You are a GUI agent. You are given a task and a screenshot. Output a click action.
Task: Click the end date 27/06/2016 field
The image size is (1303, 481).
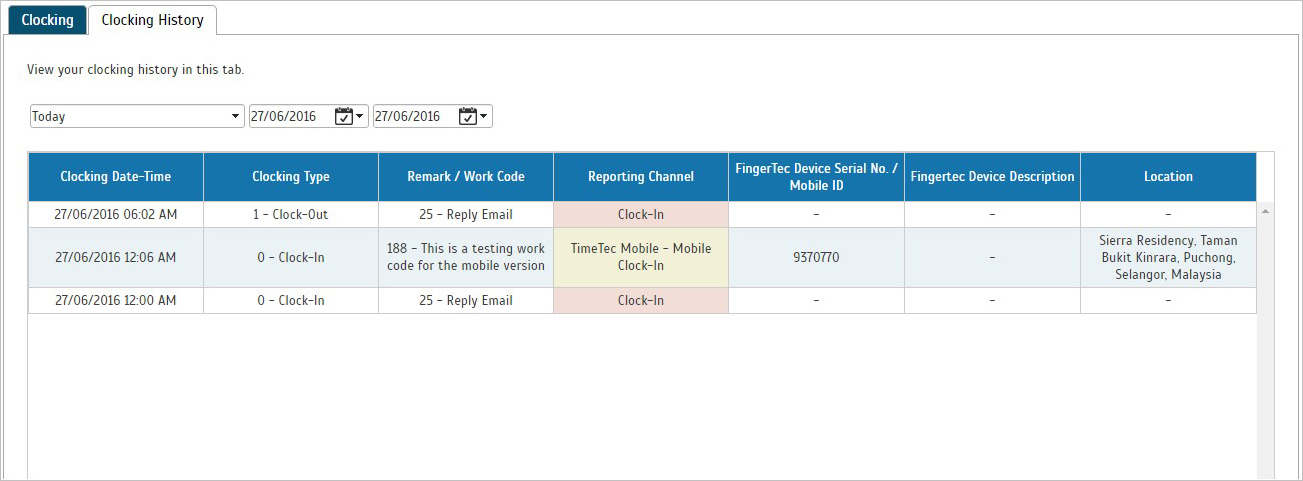[x=414, y=116]
